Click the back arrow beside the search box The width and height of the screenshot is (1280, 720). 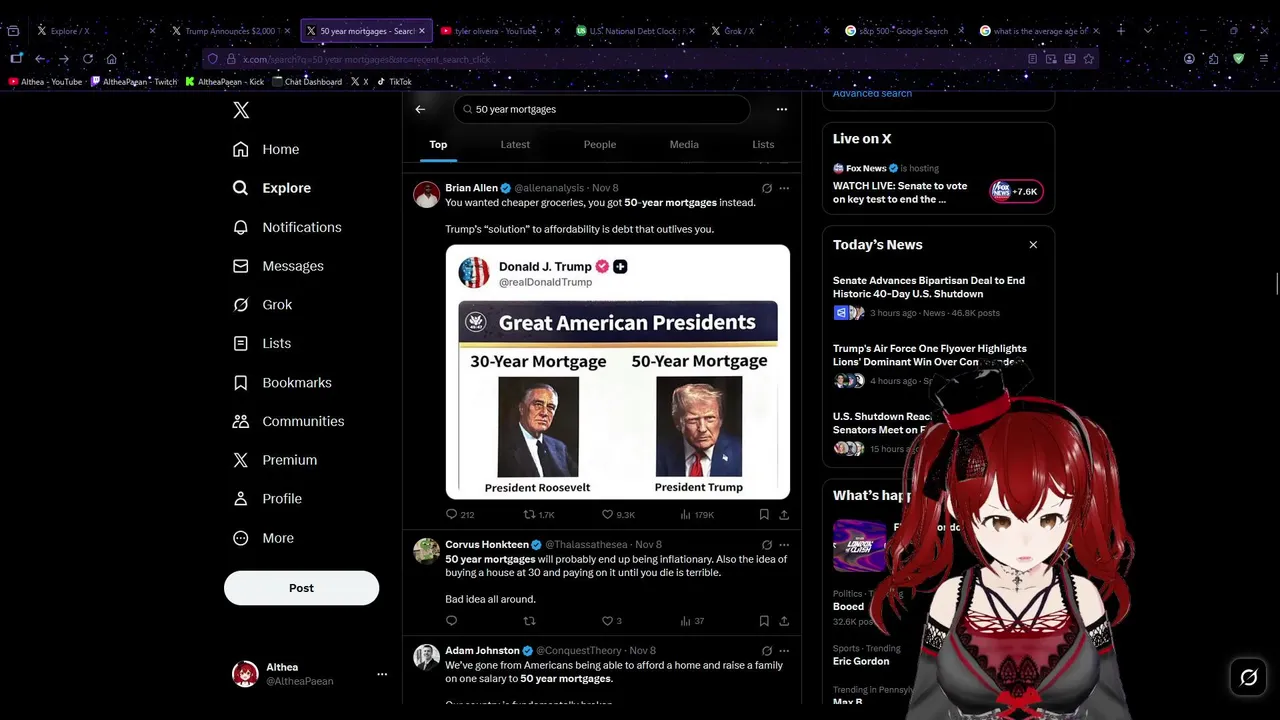click(420, 109)
